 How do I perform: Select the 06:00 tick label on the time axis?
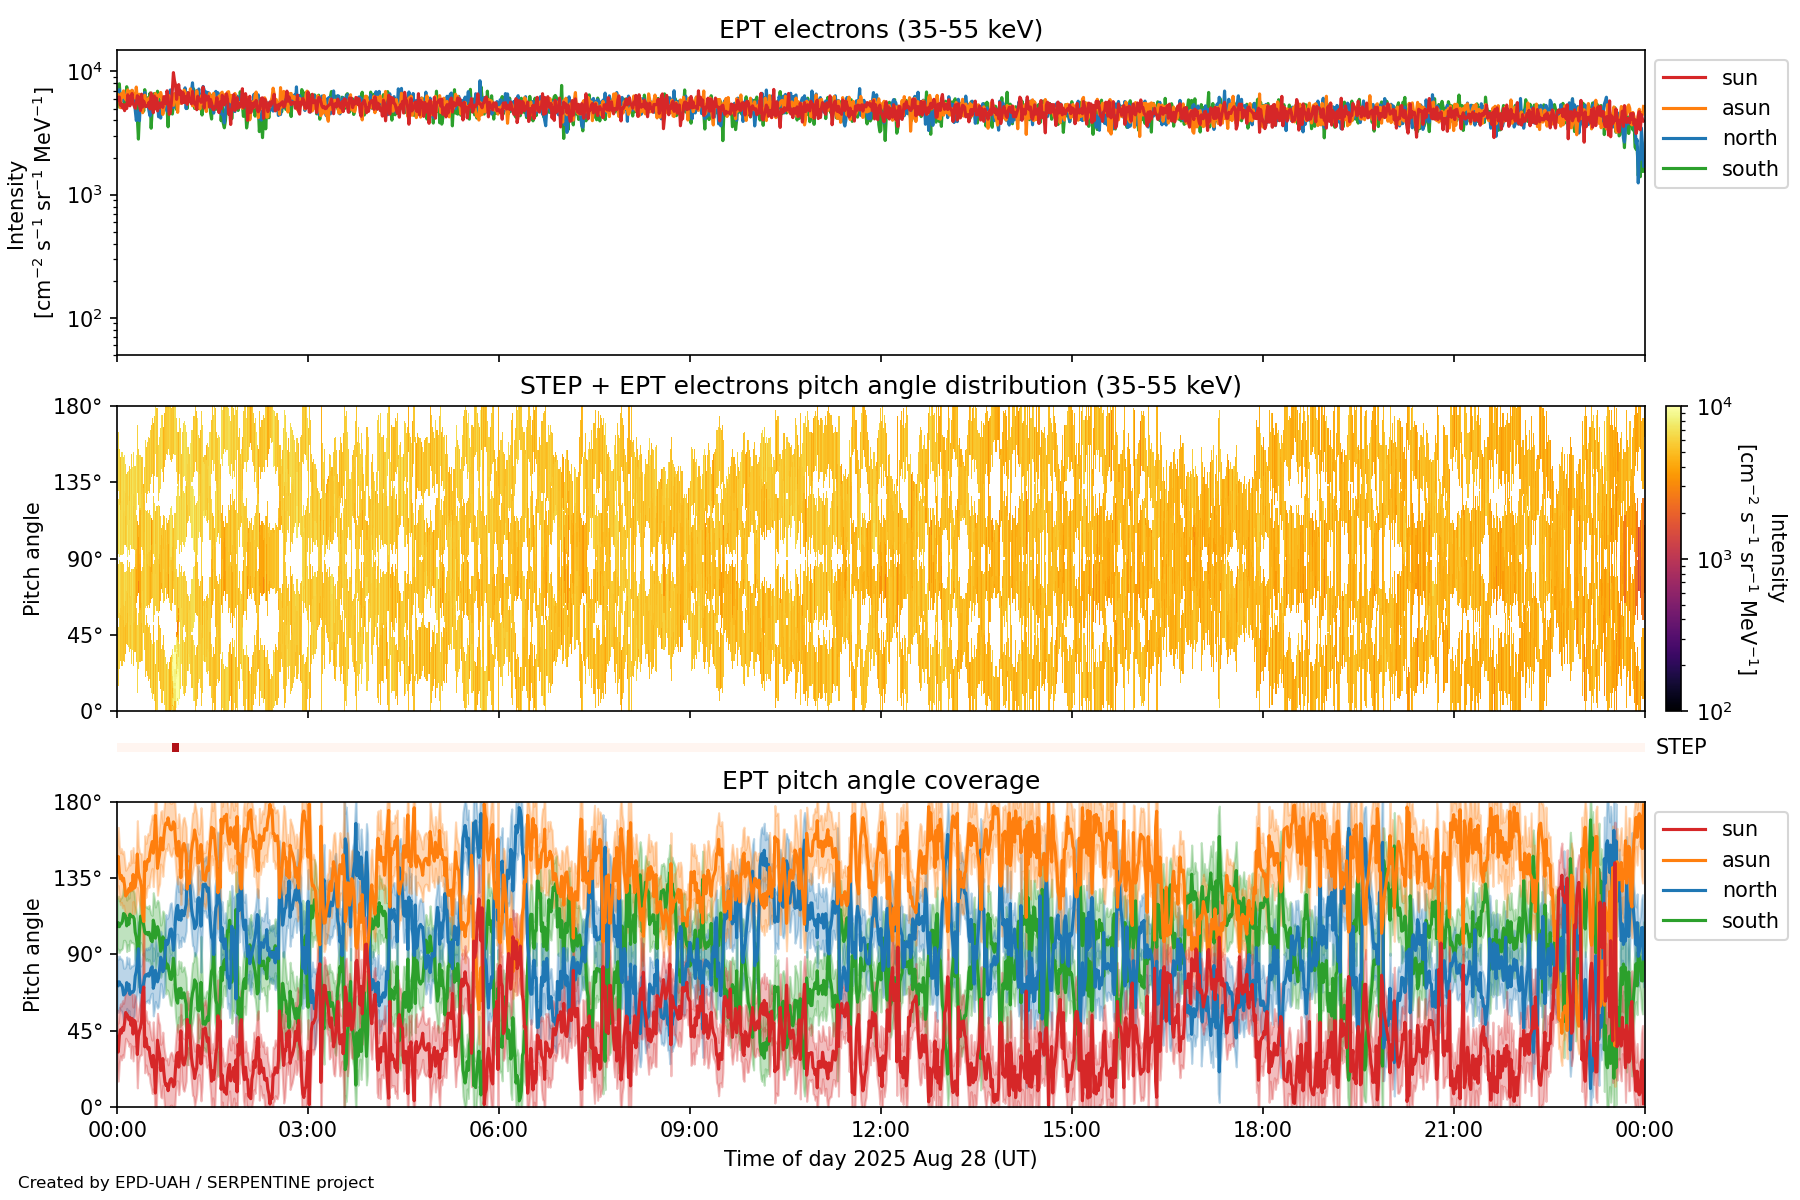(498, 1130)
